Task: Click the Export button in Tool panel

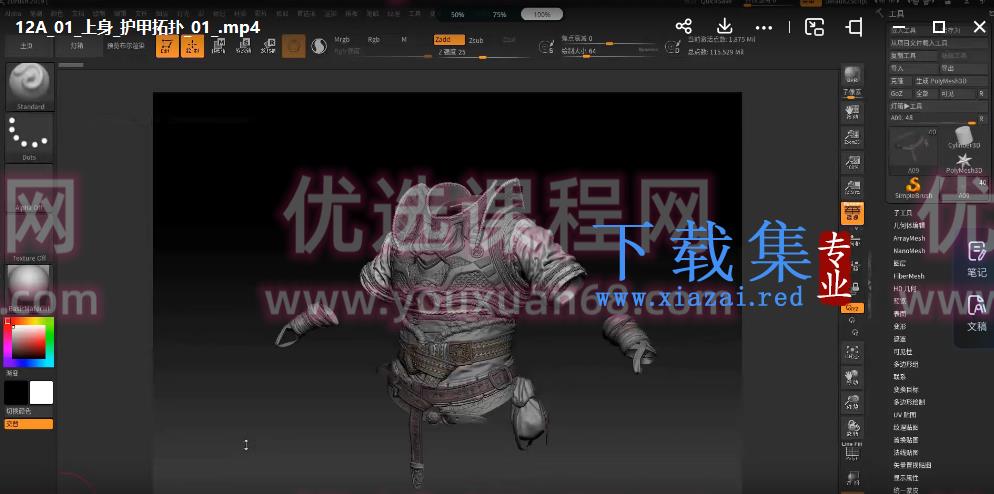Action: click(x=964, y=68)
